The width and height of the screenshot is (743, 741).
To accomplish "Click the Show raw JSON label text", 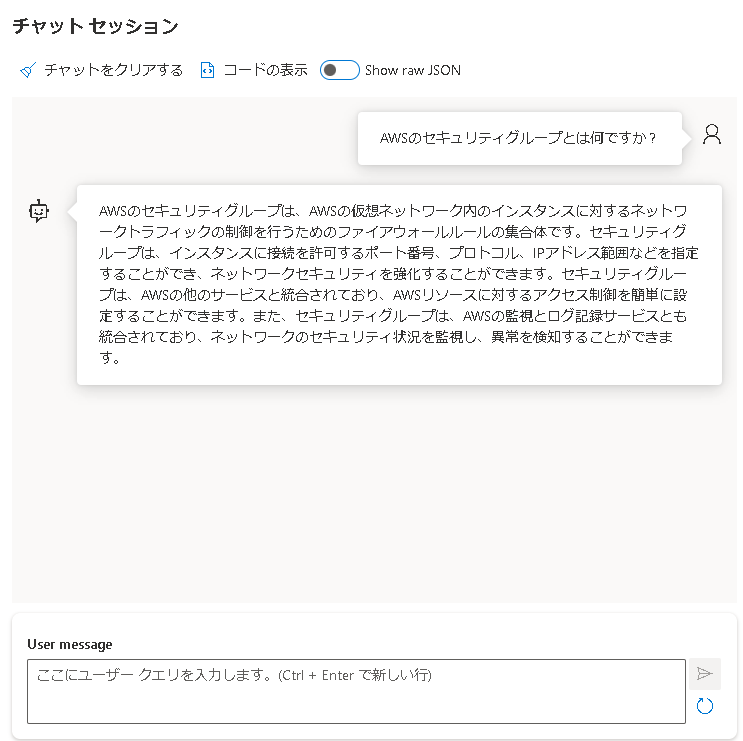I will pyautogui.click(x=413, y=70).
